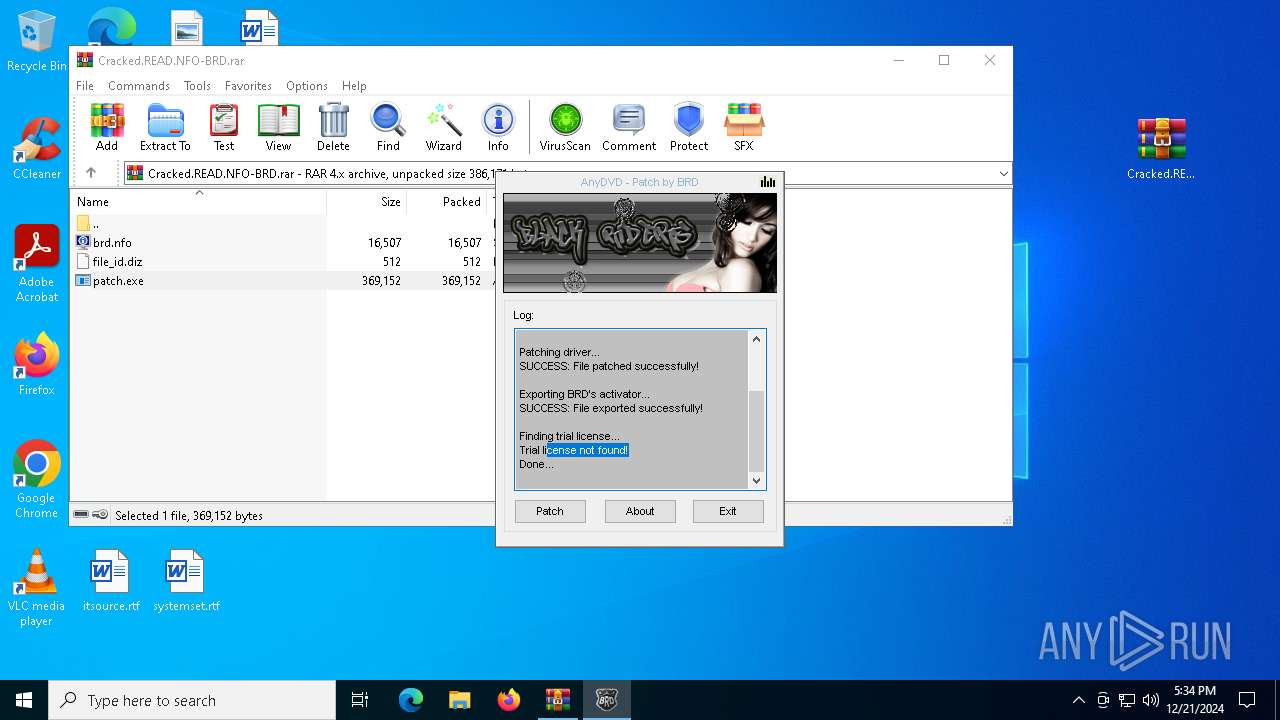Show archive Info
1280x720 pixels.
point(498,127)
